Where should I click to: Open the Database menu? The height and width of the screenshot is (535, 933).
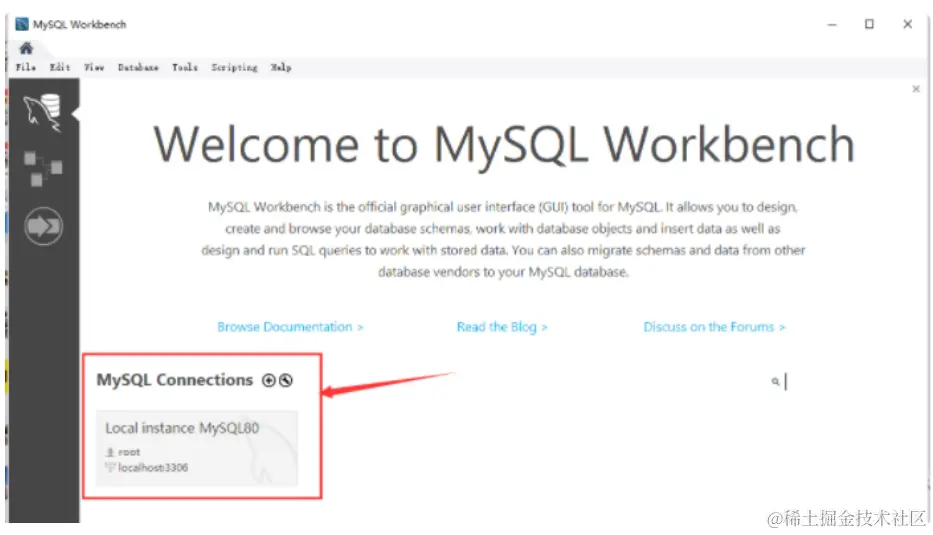(138, 67)
